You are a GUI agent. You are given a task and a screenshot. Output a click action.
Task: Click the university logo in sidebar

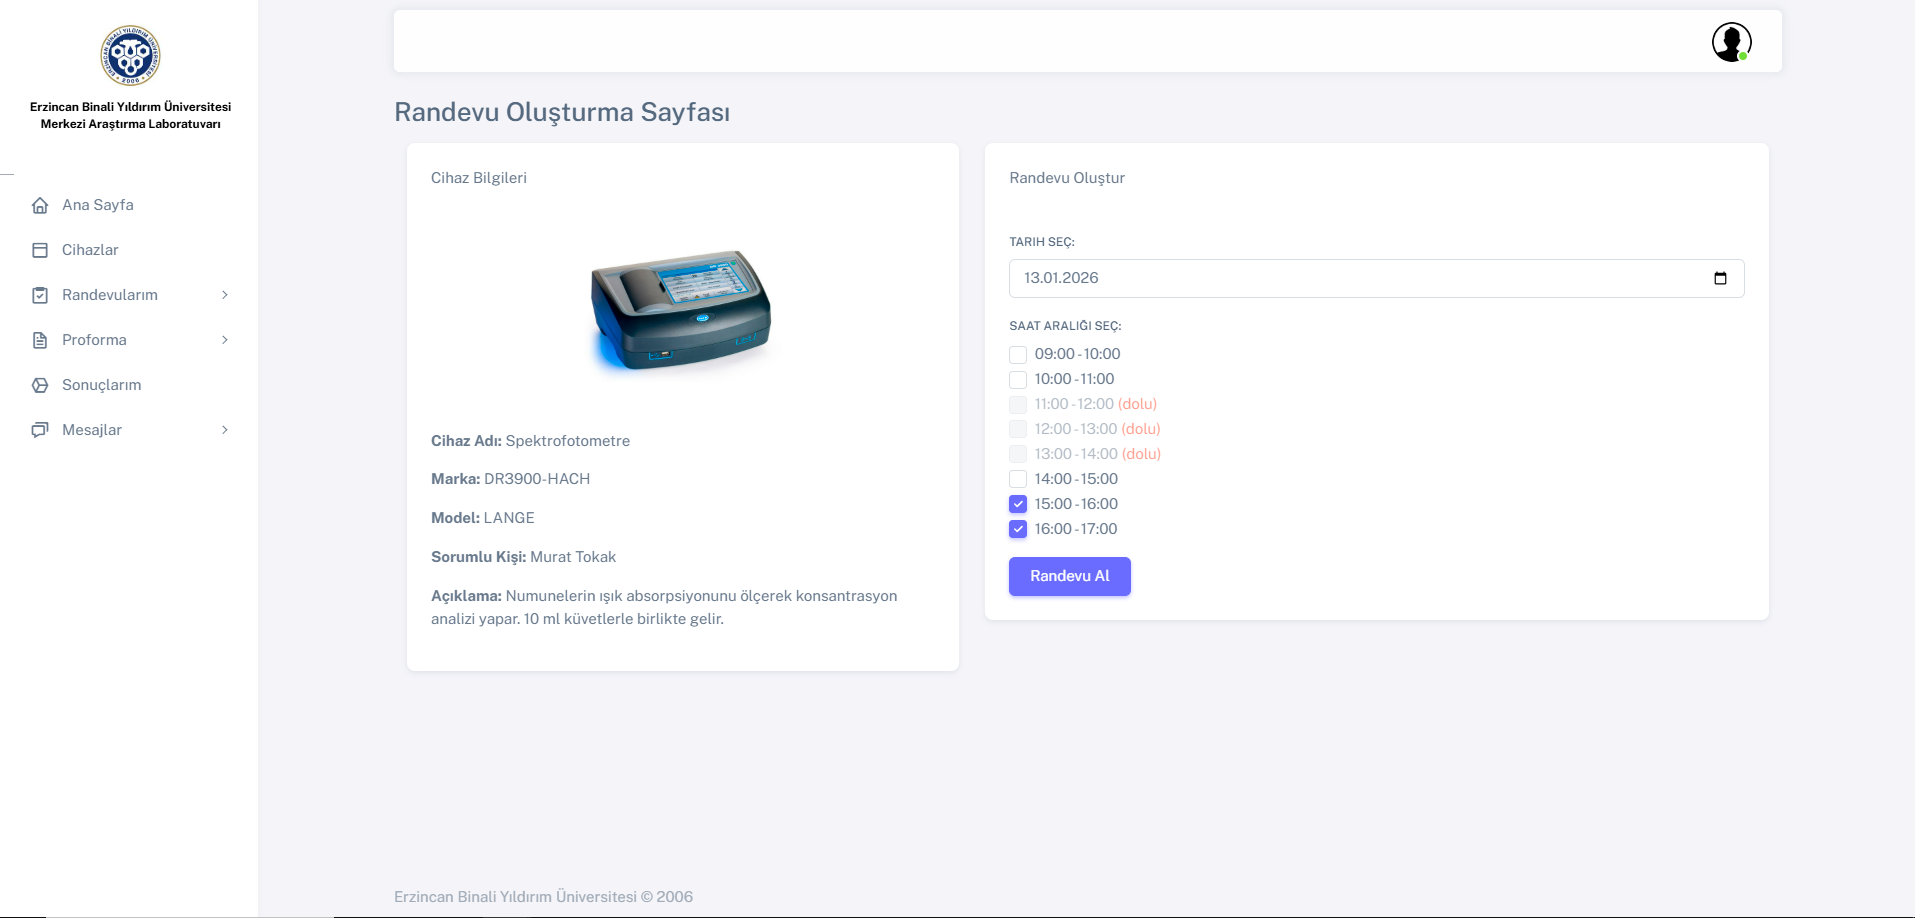pyautogui.click(x=130, y=56)
